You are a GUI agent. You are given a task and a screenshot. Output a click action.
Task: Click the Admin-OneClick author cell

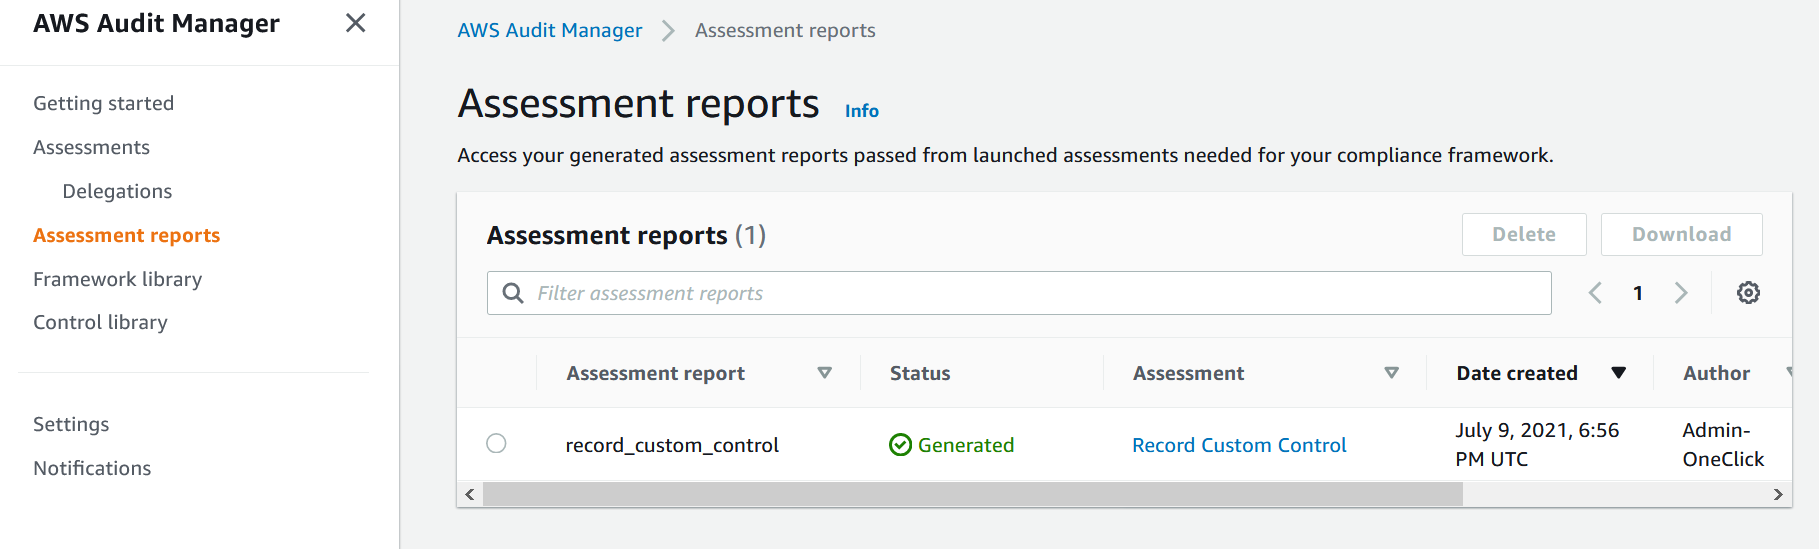pos(1723,444)
